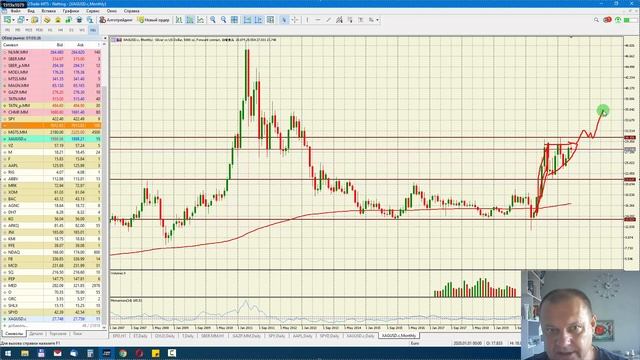Select AAPL row in Market Watch
640x360 pixels.
tap(52, 165)
